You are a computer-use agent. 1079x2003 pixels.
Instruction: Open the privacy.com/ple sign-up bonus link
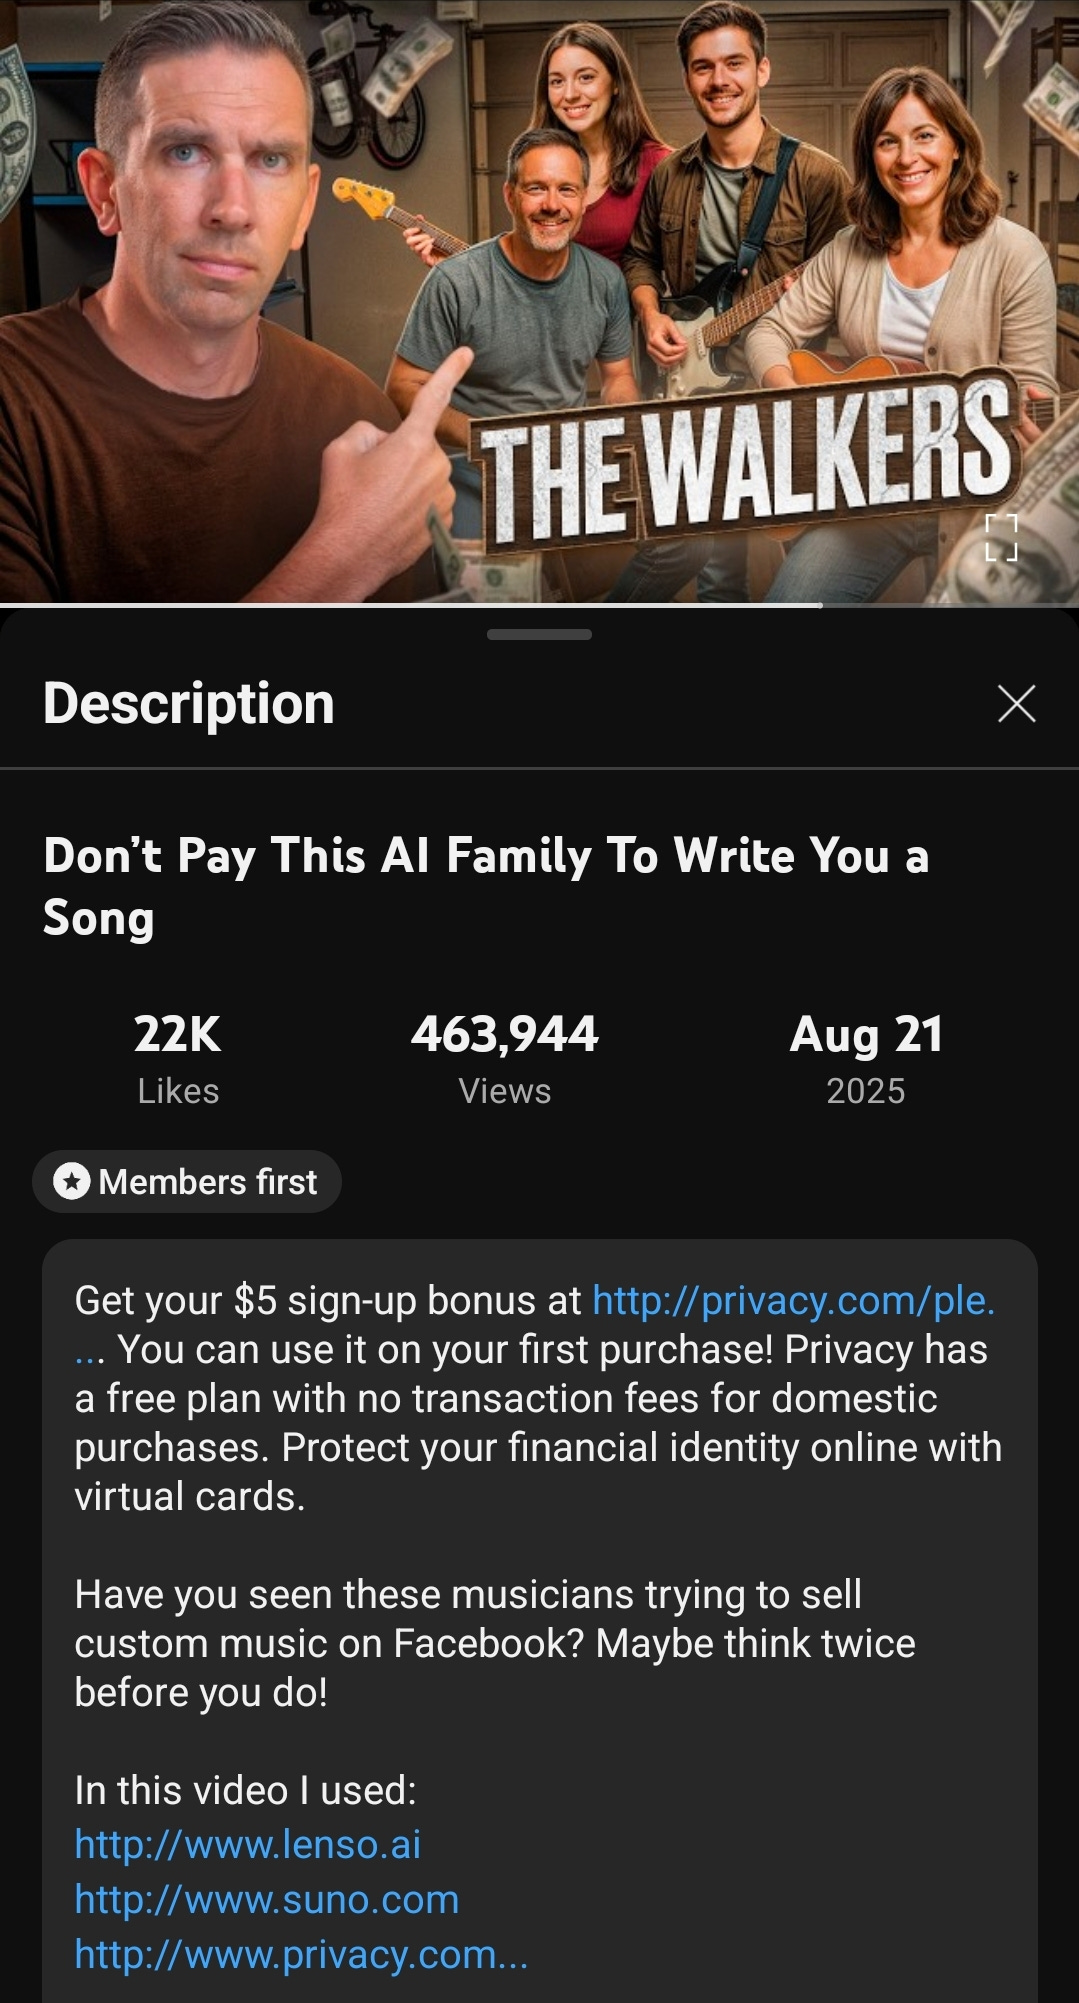(794, 1300)
